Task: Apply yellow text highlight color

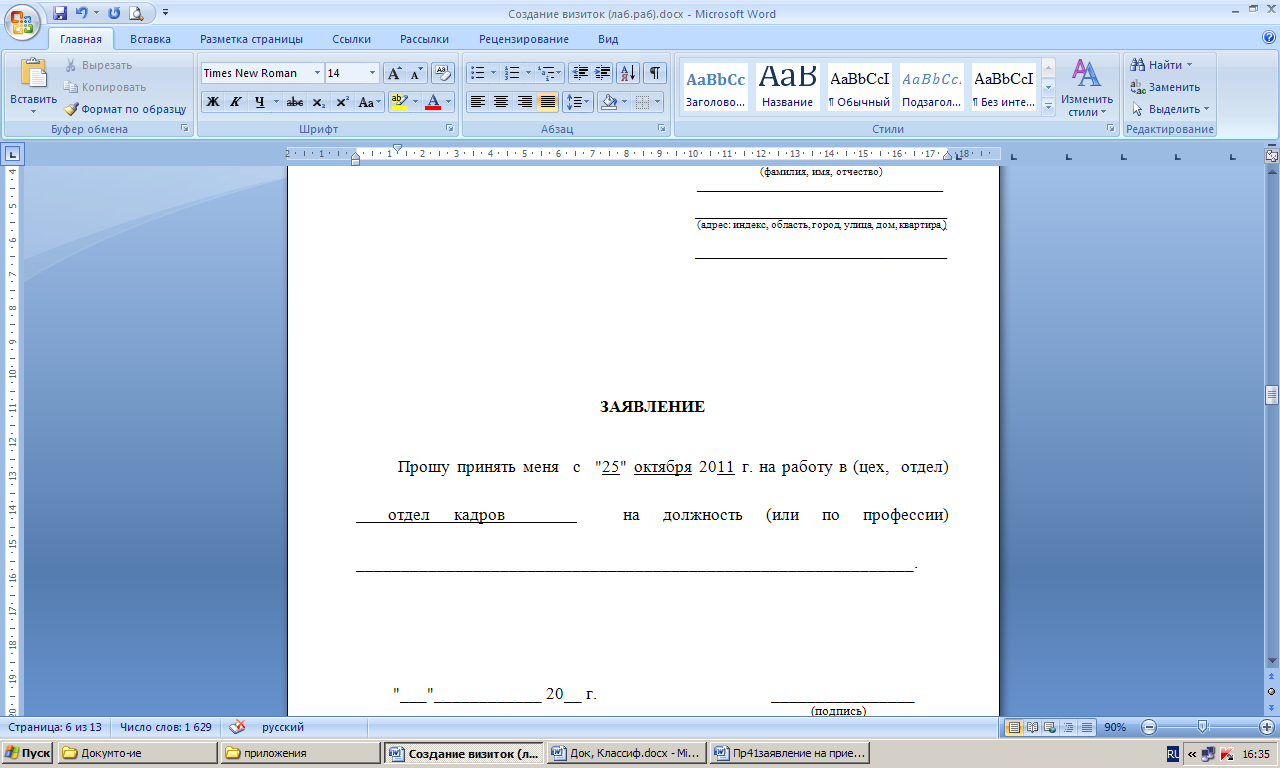Action: click(x=398, y=102)
